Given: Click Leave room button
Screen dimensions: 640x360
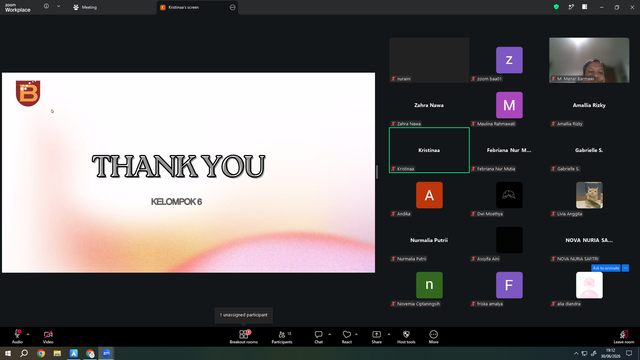Looking at the screenshot, I should tap(624, 337).
